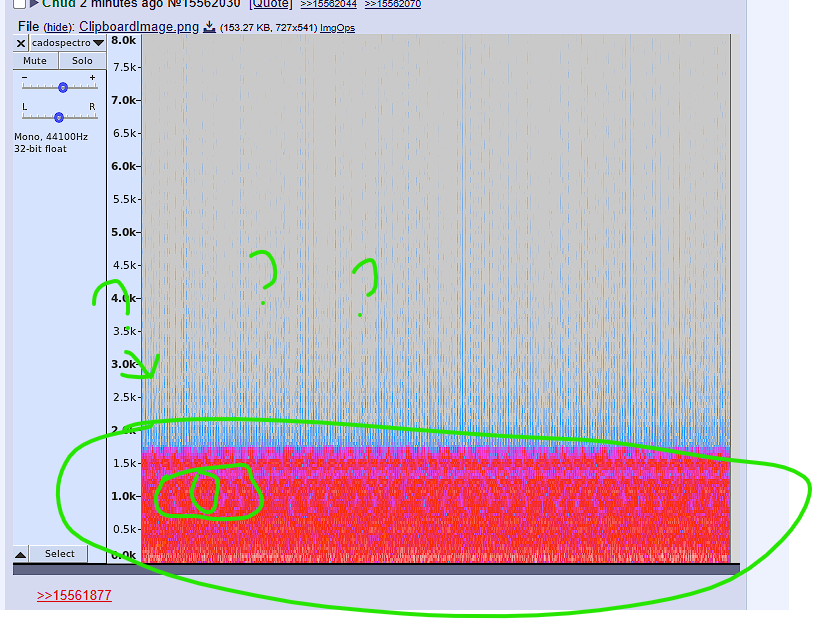The height and width of the screenshot is (619, 813).
Task: Mute the cadospectro track
Action: pyautogui.click(x=35, y=61)
